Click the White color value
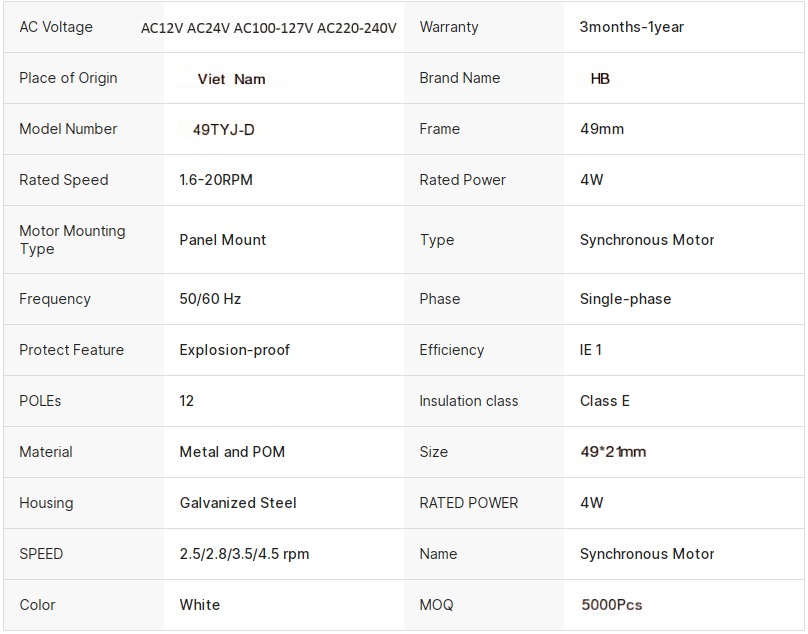The height and width of the screenshot is (634, 808). 200,605
